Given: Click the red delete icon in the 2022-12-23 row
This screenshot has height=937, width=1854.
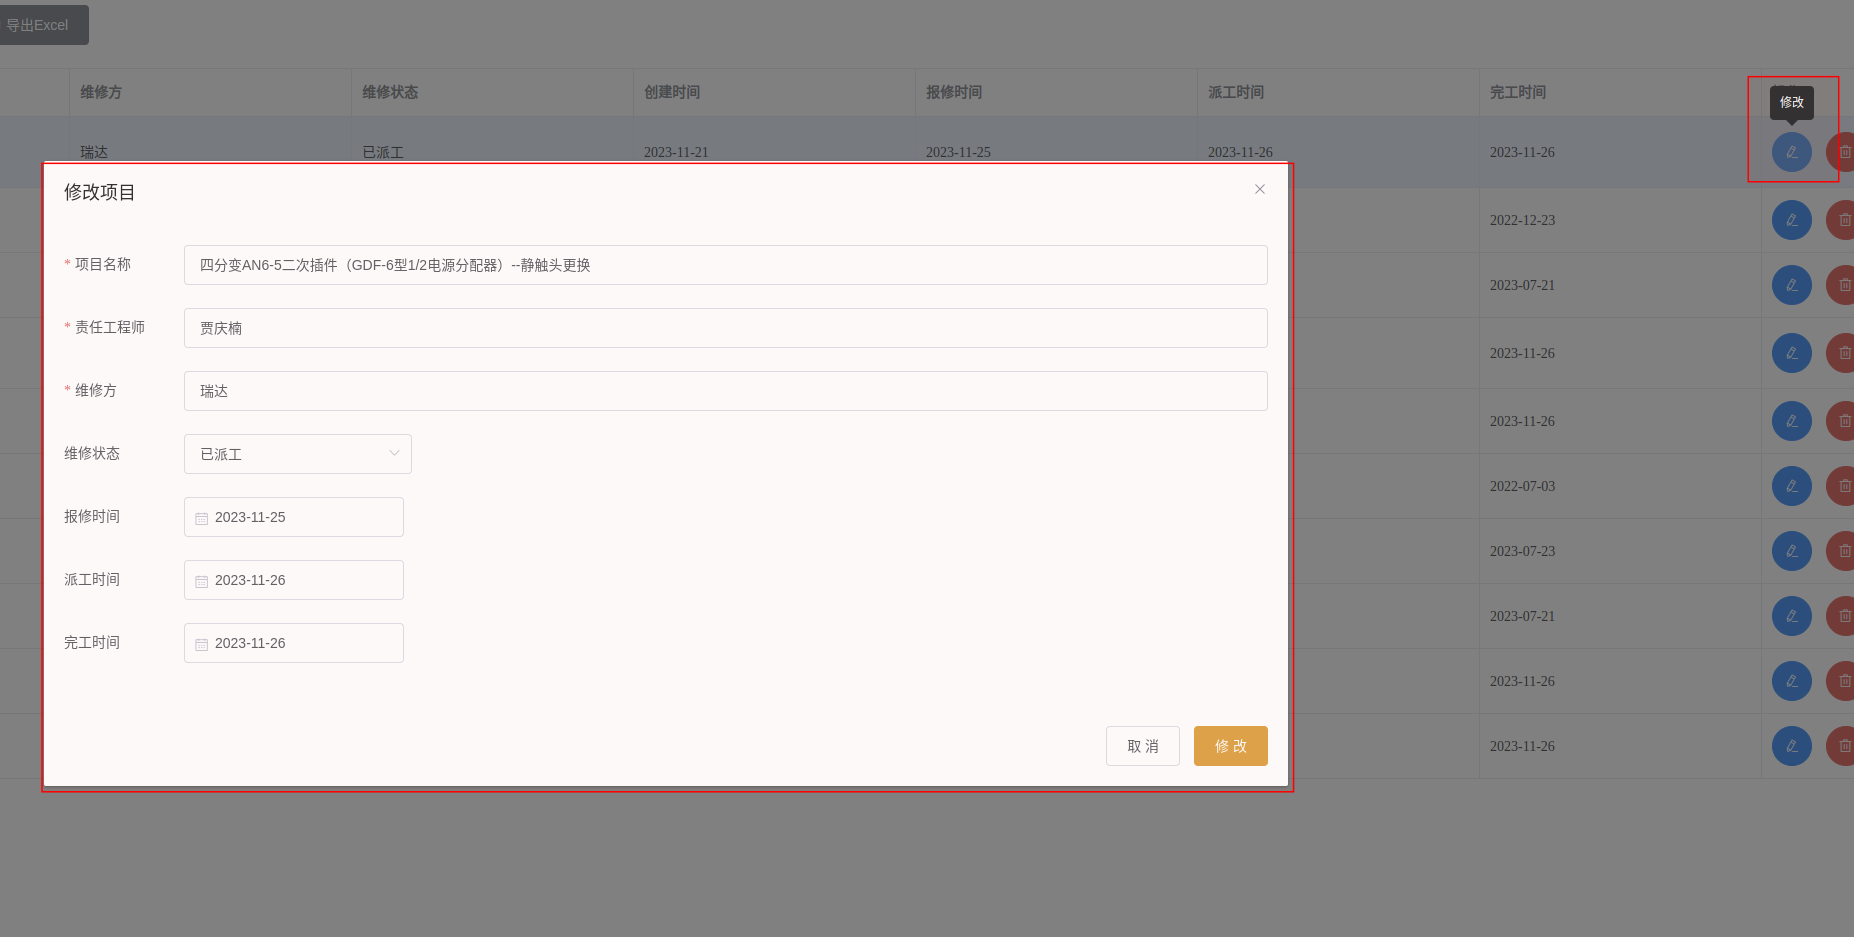Looking at the screenshot, I should [1843, 220].
